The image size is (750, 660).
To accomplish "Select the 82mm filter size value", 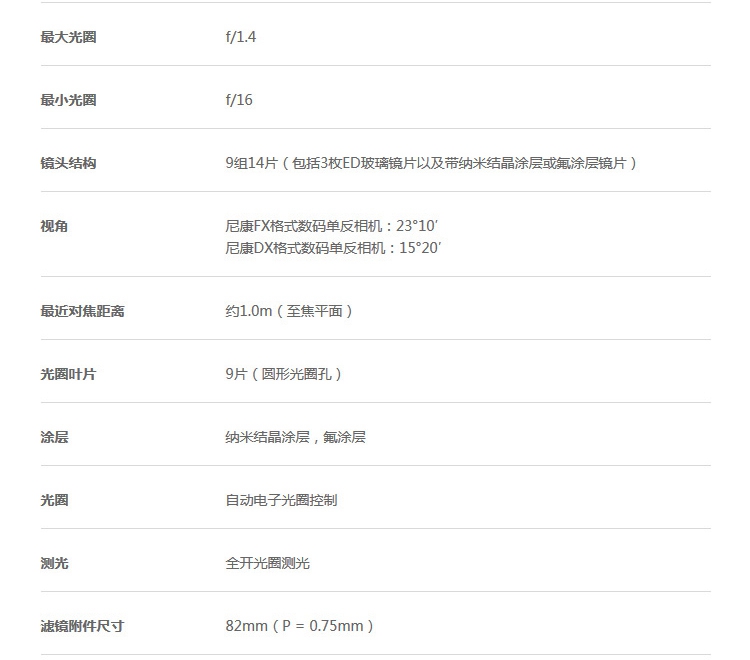I will click(x=299, y=626).
